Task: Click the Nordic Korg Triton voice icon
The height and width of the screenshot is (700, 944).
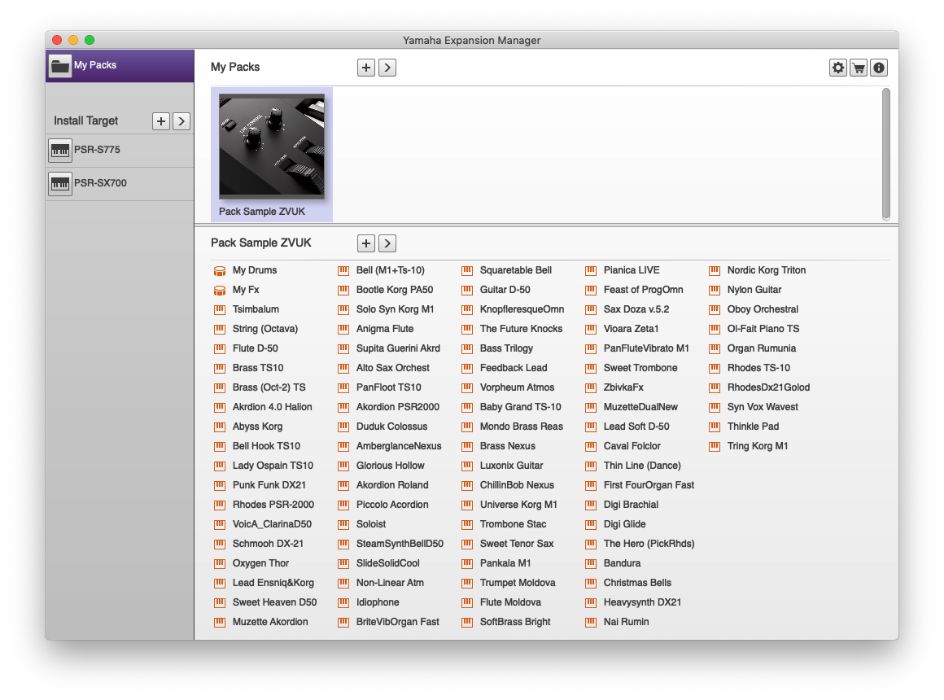Action: (x=714, y=271)
